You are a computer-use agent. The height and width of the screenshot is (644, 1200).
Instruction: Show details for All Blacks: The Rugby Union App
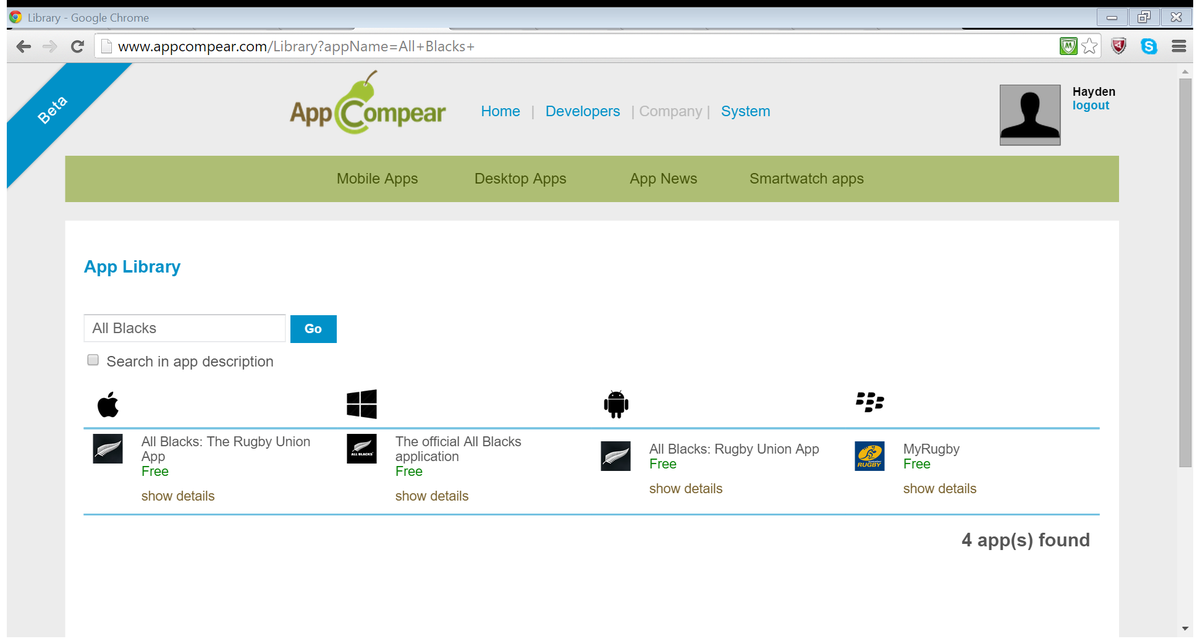(x=178, y=496)
